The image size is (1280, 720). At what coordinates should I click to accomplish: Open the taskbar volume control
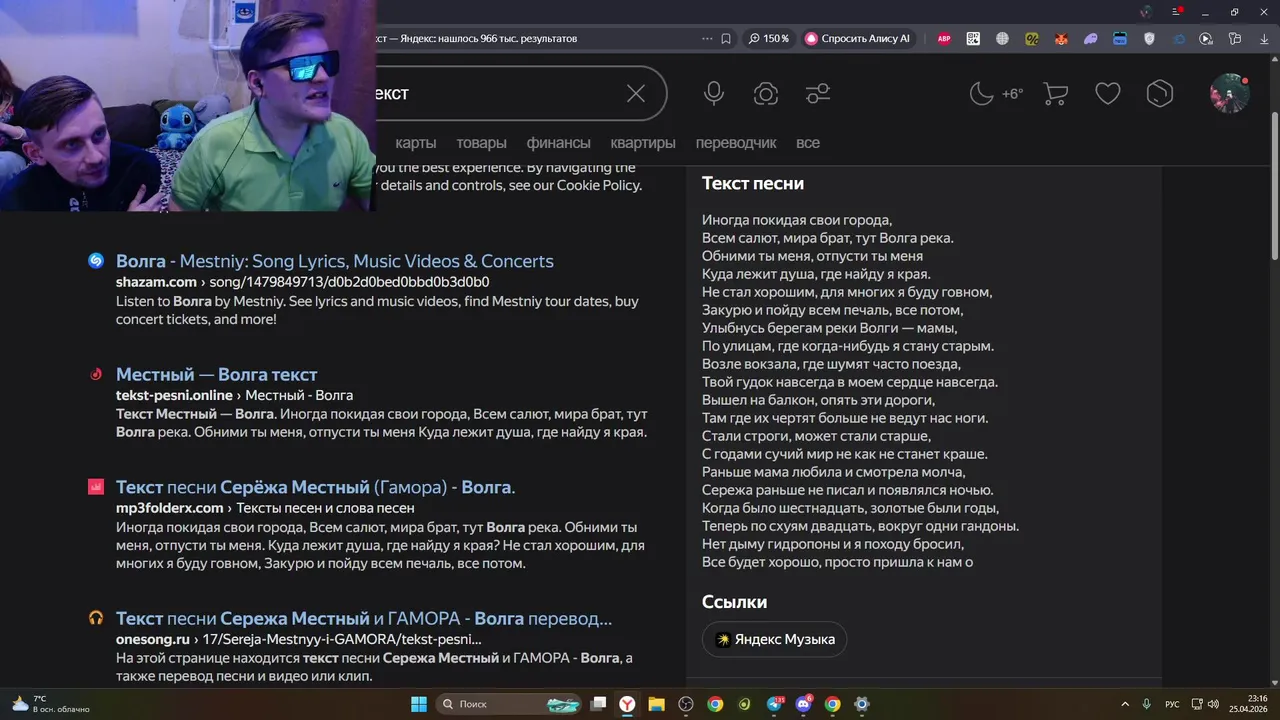point(1213,704)
